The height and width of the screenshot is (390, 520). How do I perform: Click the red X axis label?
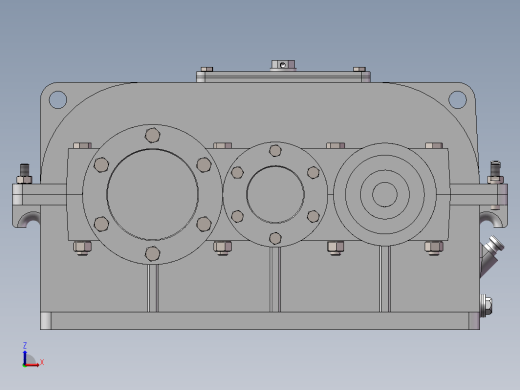pos(42,362)
